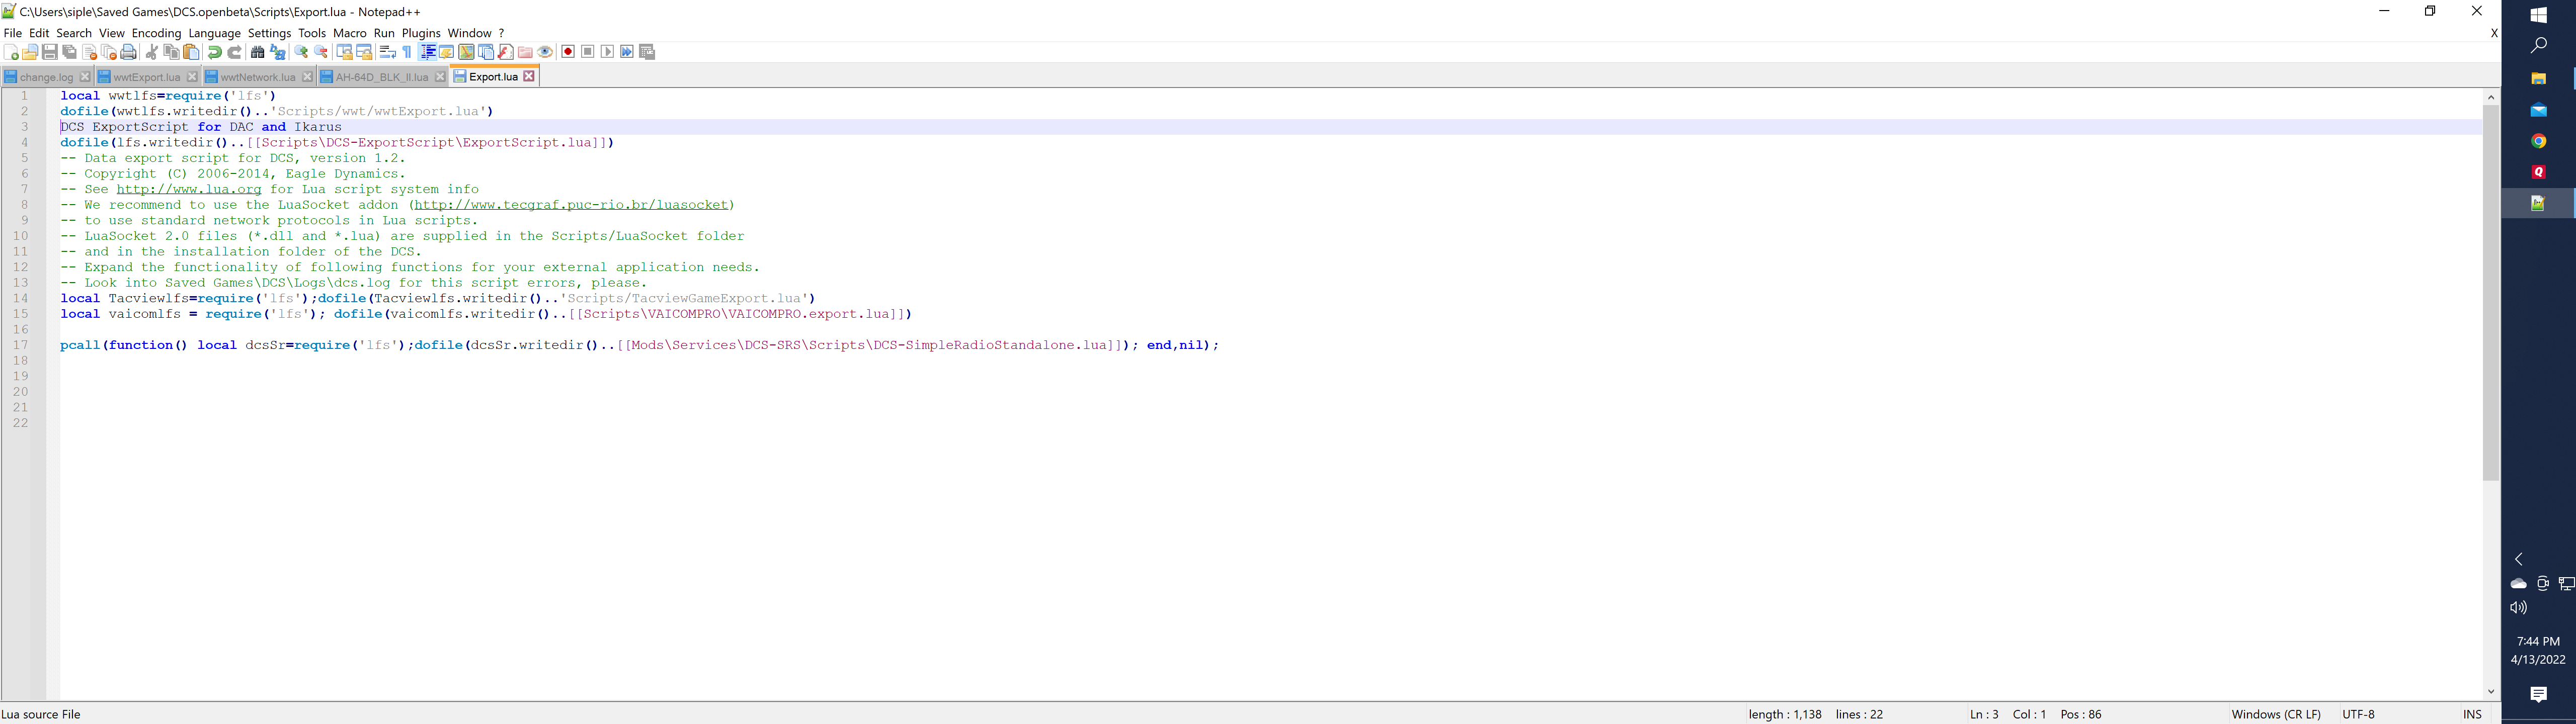Create a new file with New icon
Image resolution: width=2576 pixels, height=724 pixels.
coord(11,52)
